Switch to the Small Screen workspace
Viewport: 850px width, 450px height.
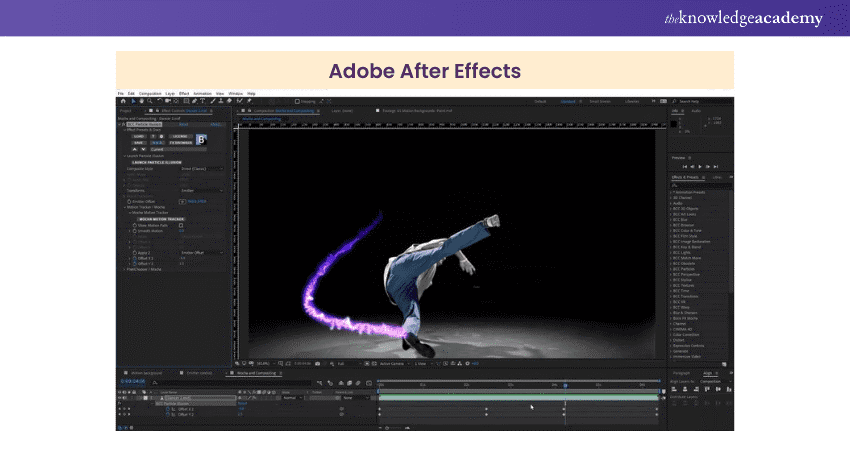coord(599,101)
